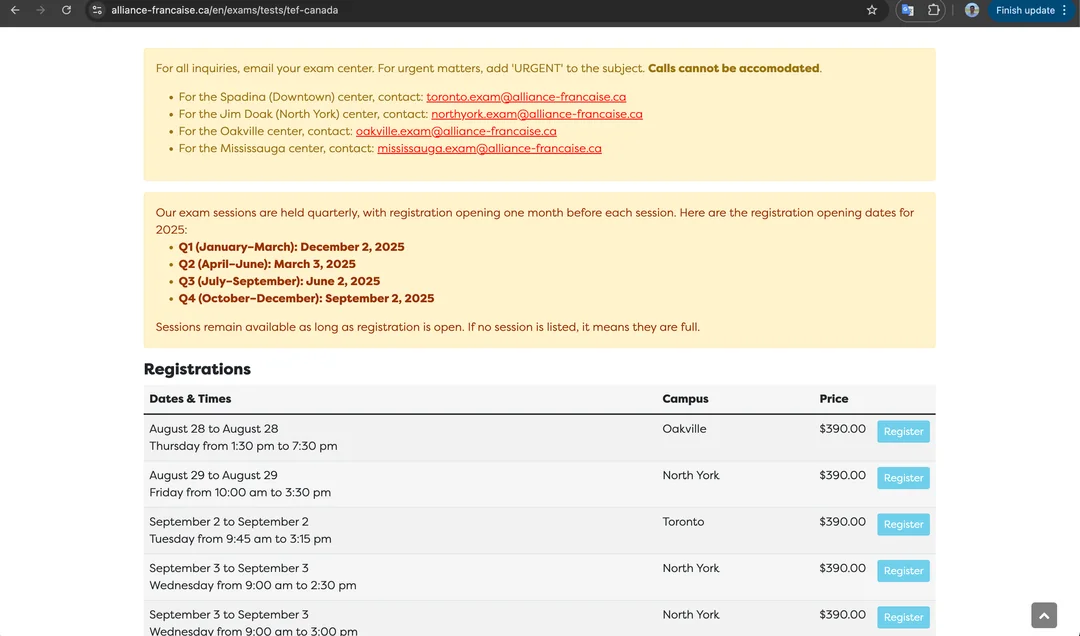
Task: Register for September 3 session ending 3:00 pm
Action: 903,617
